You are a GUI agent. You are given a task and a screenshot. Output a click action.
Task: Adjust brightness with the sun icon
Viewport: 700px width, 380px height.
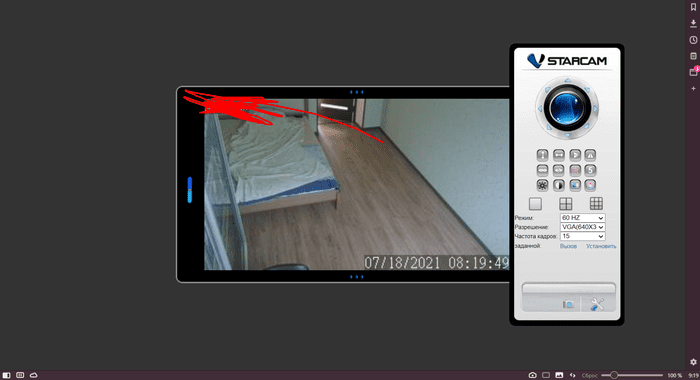(542, 185)
